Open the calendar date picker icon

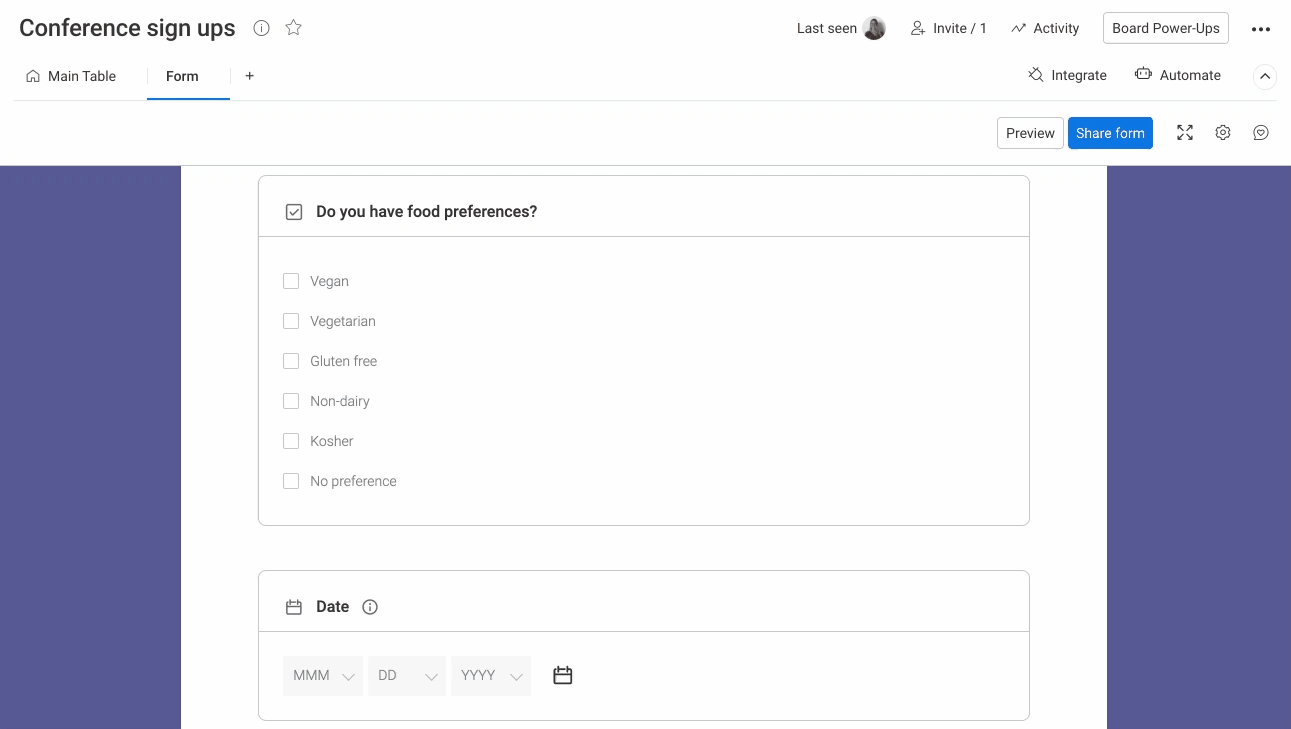pyautogui.click(x=563, y=676)
